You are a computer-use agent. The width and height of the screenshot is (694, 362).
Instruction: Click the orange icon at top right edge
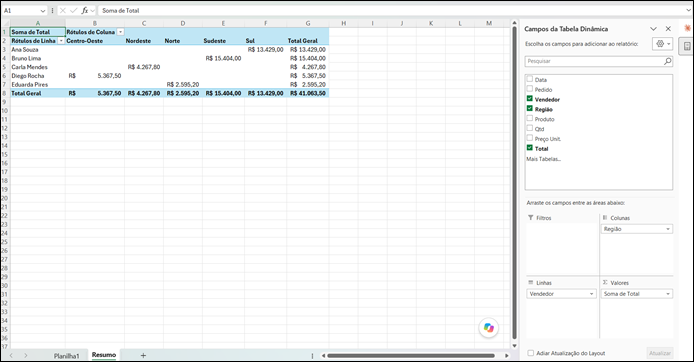coord(687,28)
